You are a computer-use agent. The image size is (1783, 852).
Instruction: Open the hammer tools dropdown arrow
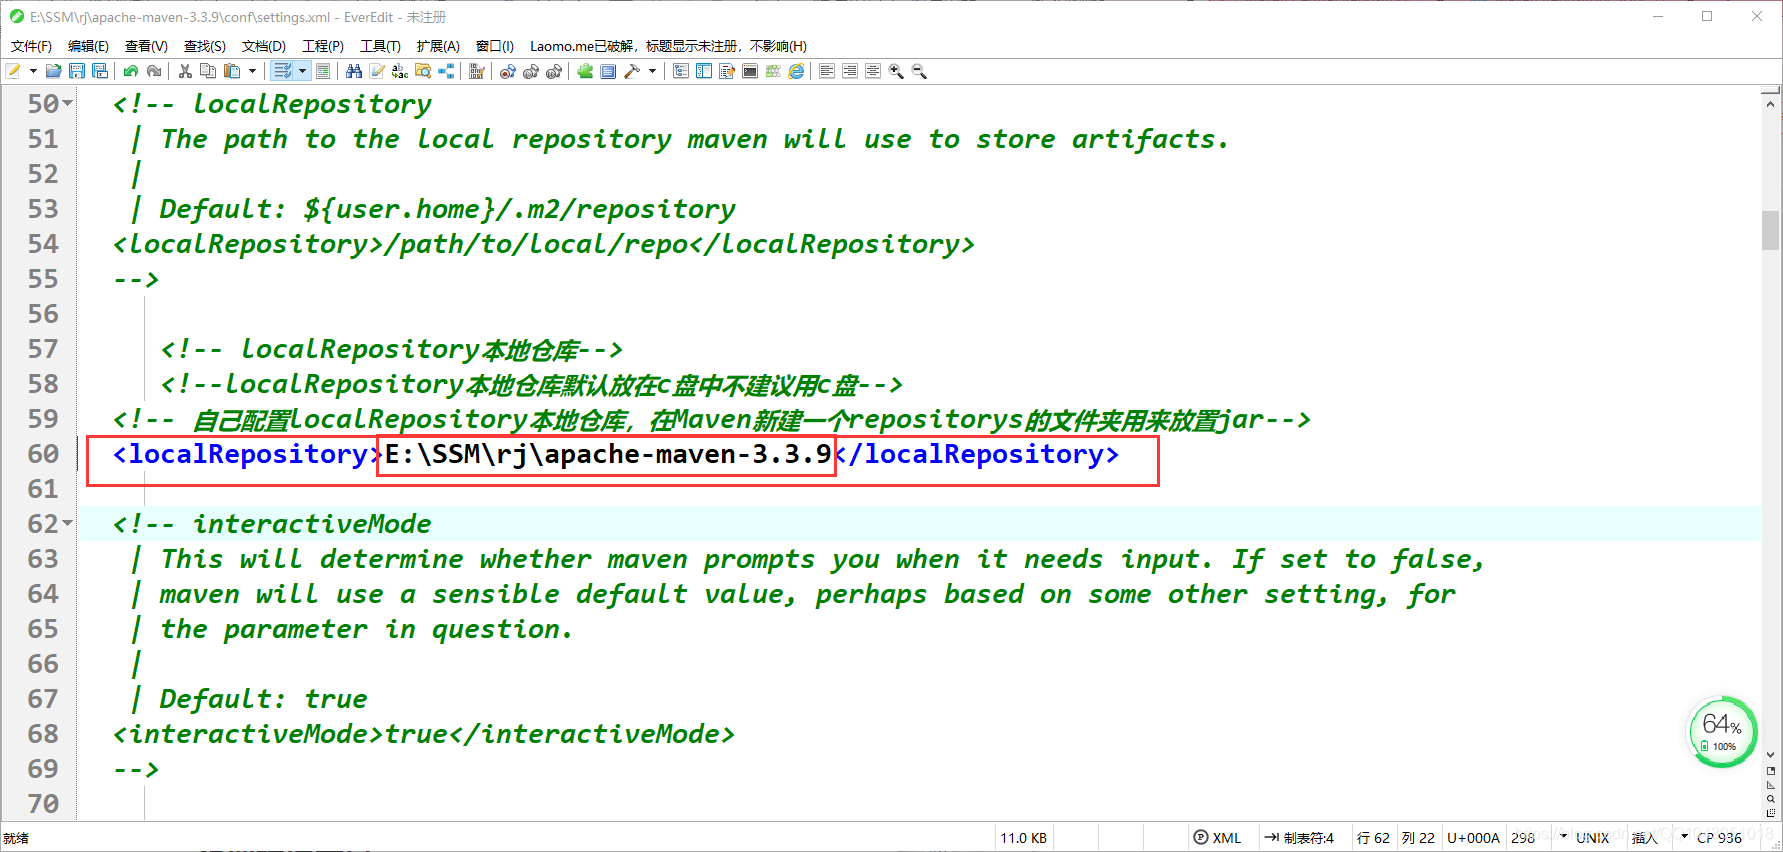coord(652,71)
